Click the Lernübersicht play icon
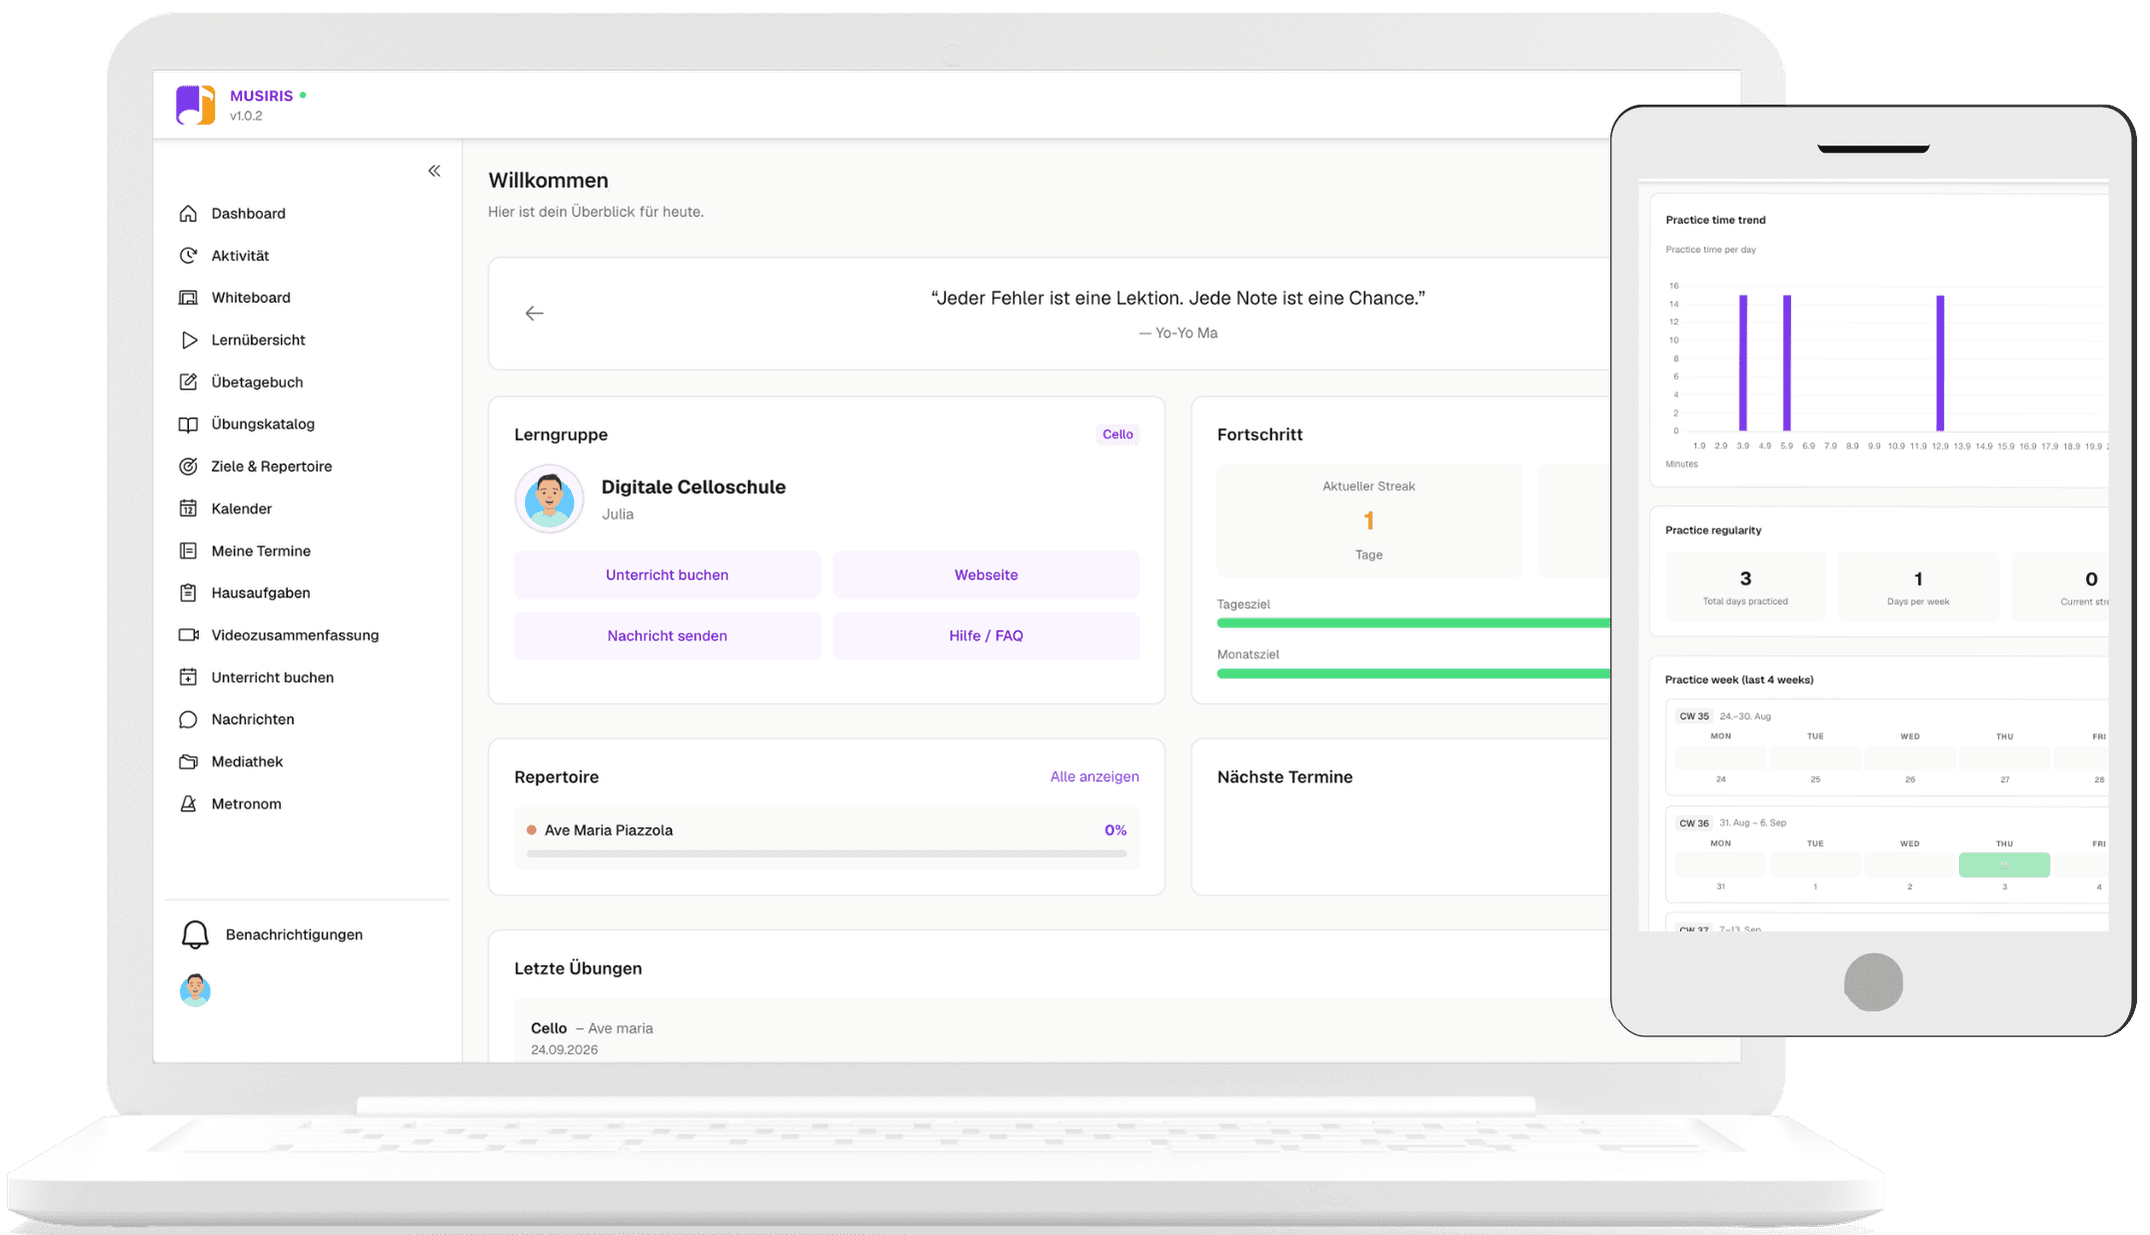This screenshot has height=1235, width=2150. pos(188,340)
